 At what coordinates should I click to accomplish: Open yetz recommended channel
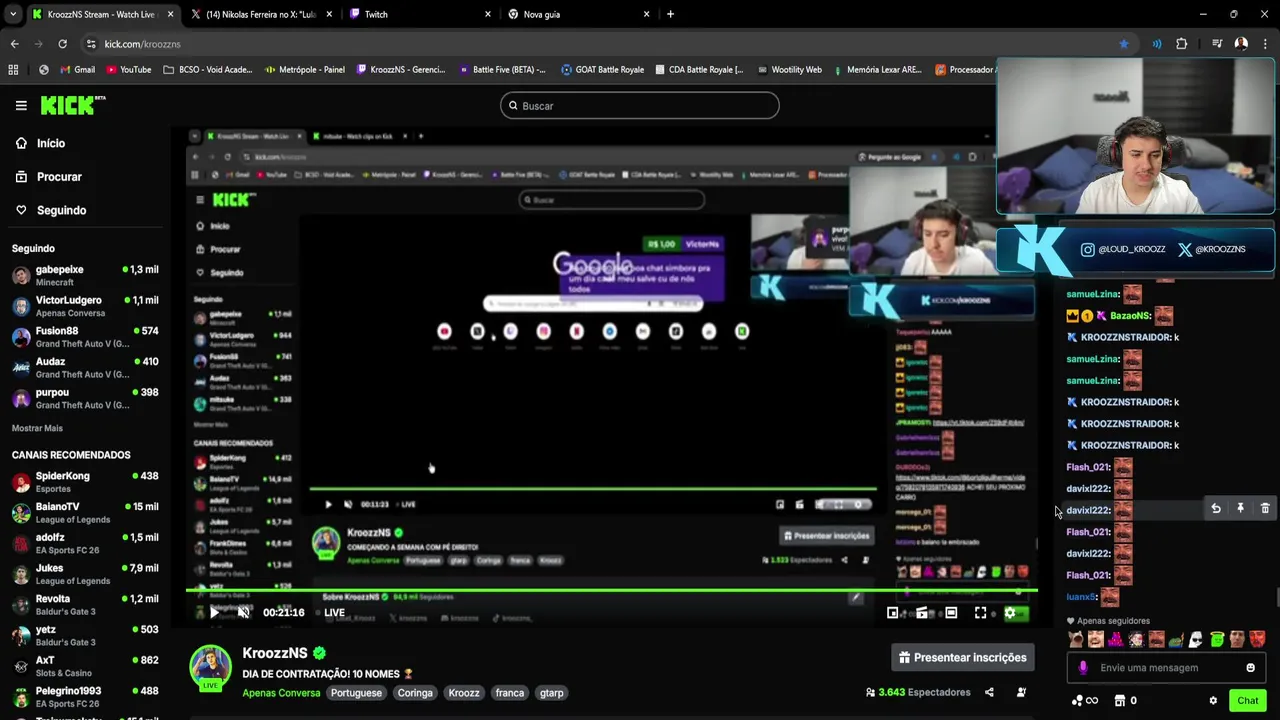85,636
